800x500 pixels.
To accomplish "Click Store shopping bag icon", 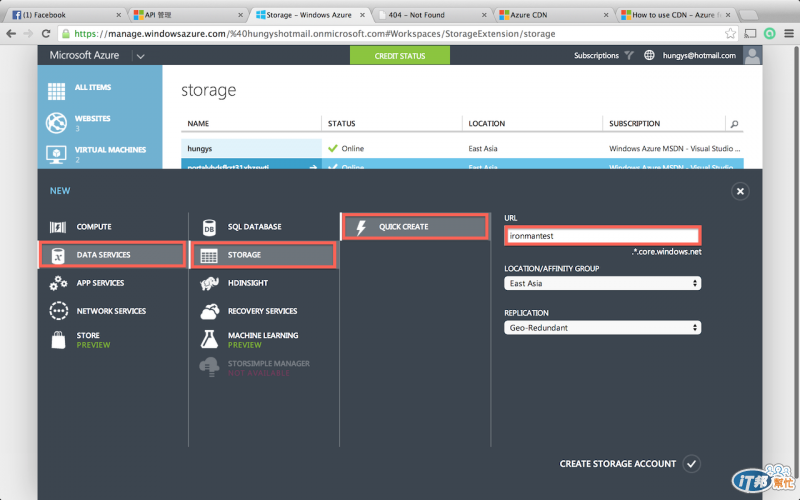I will coord(58,339).
